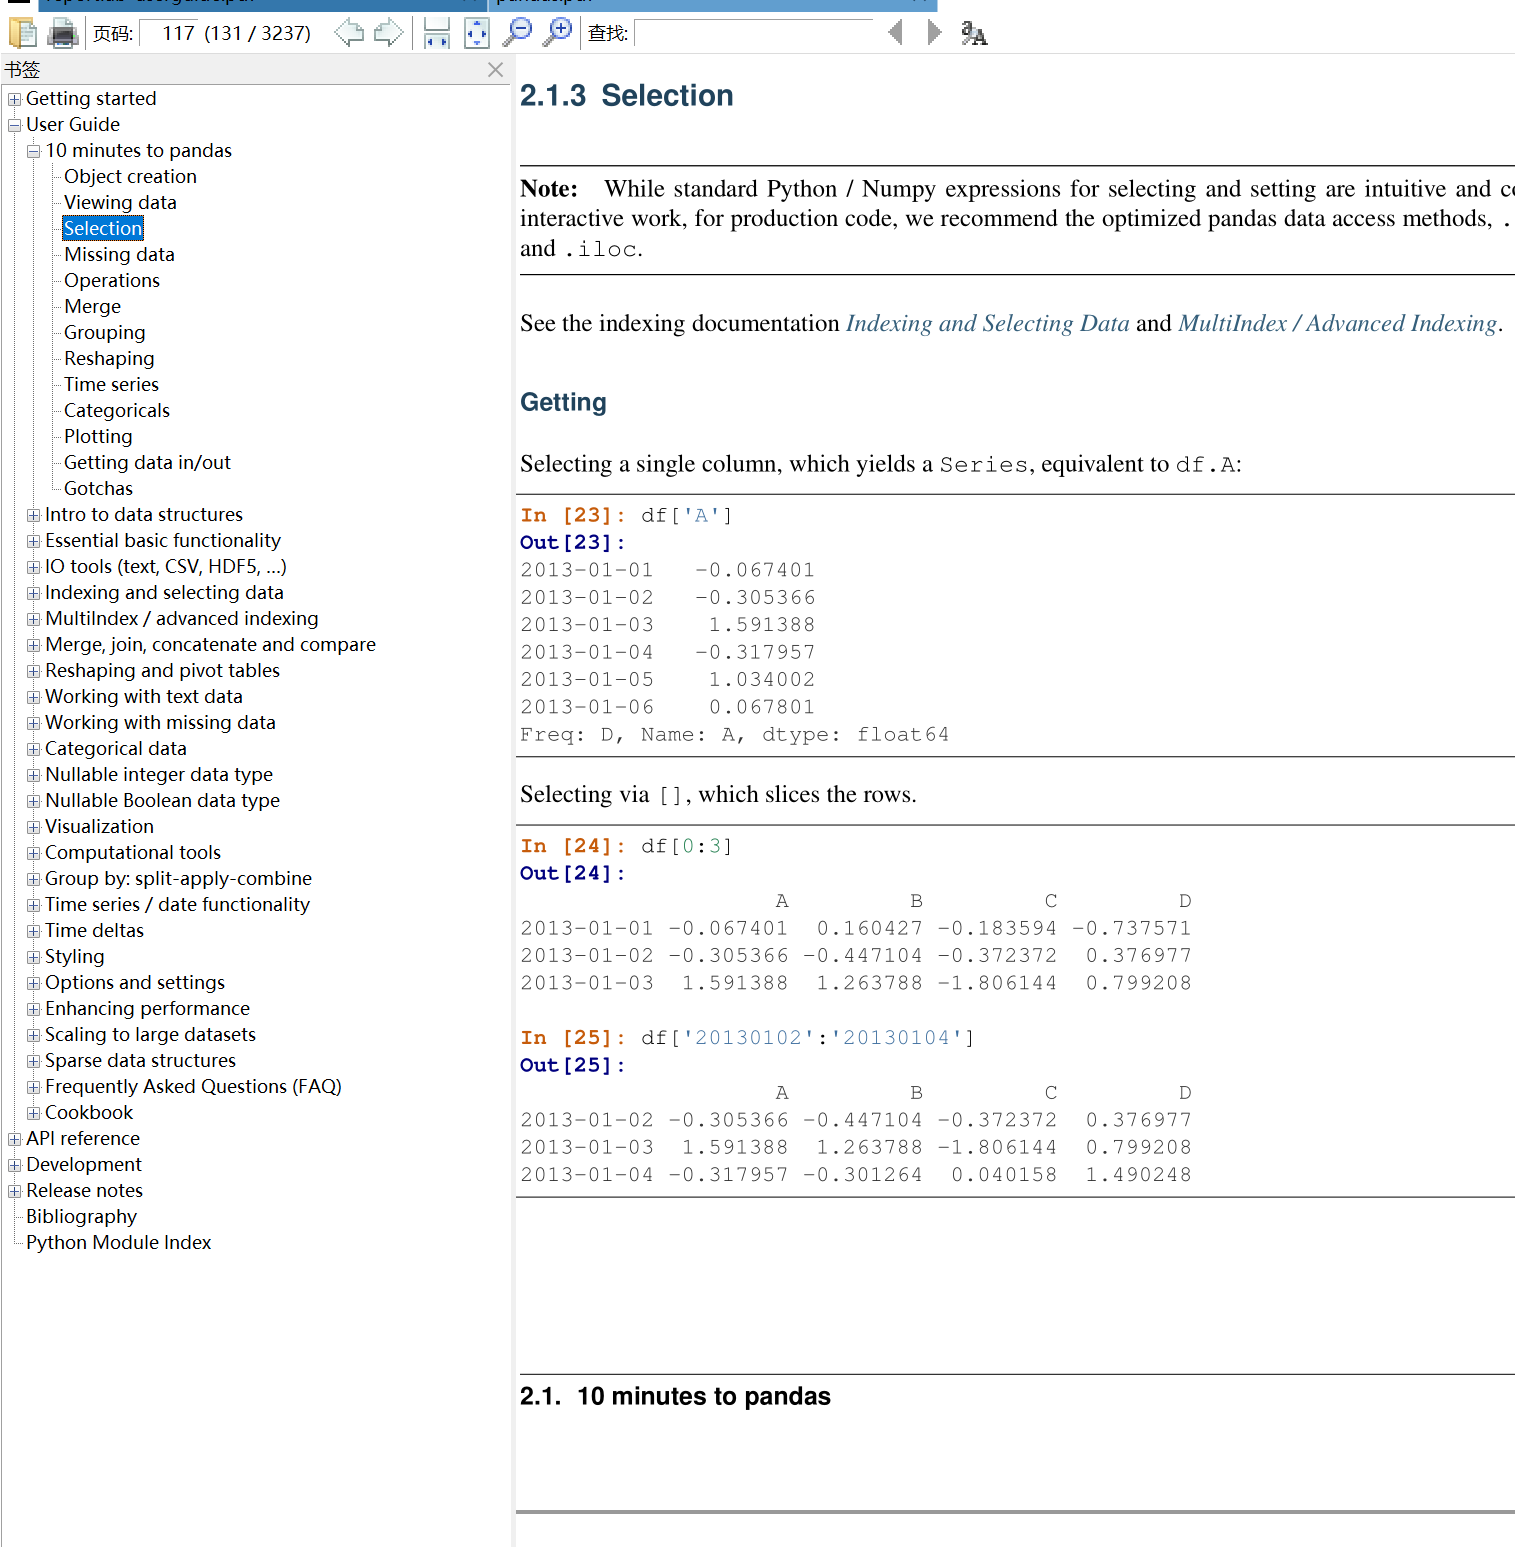Find the next match with the right triangle
This screenshot has width=1515, height=1547.
pyautogui.click(x=934, y=32)
